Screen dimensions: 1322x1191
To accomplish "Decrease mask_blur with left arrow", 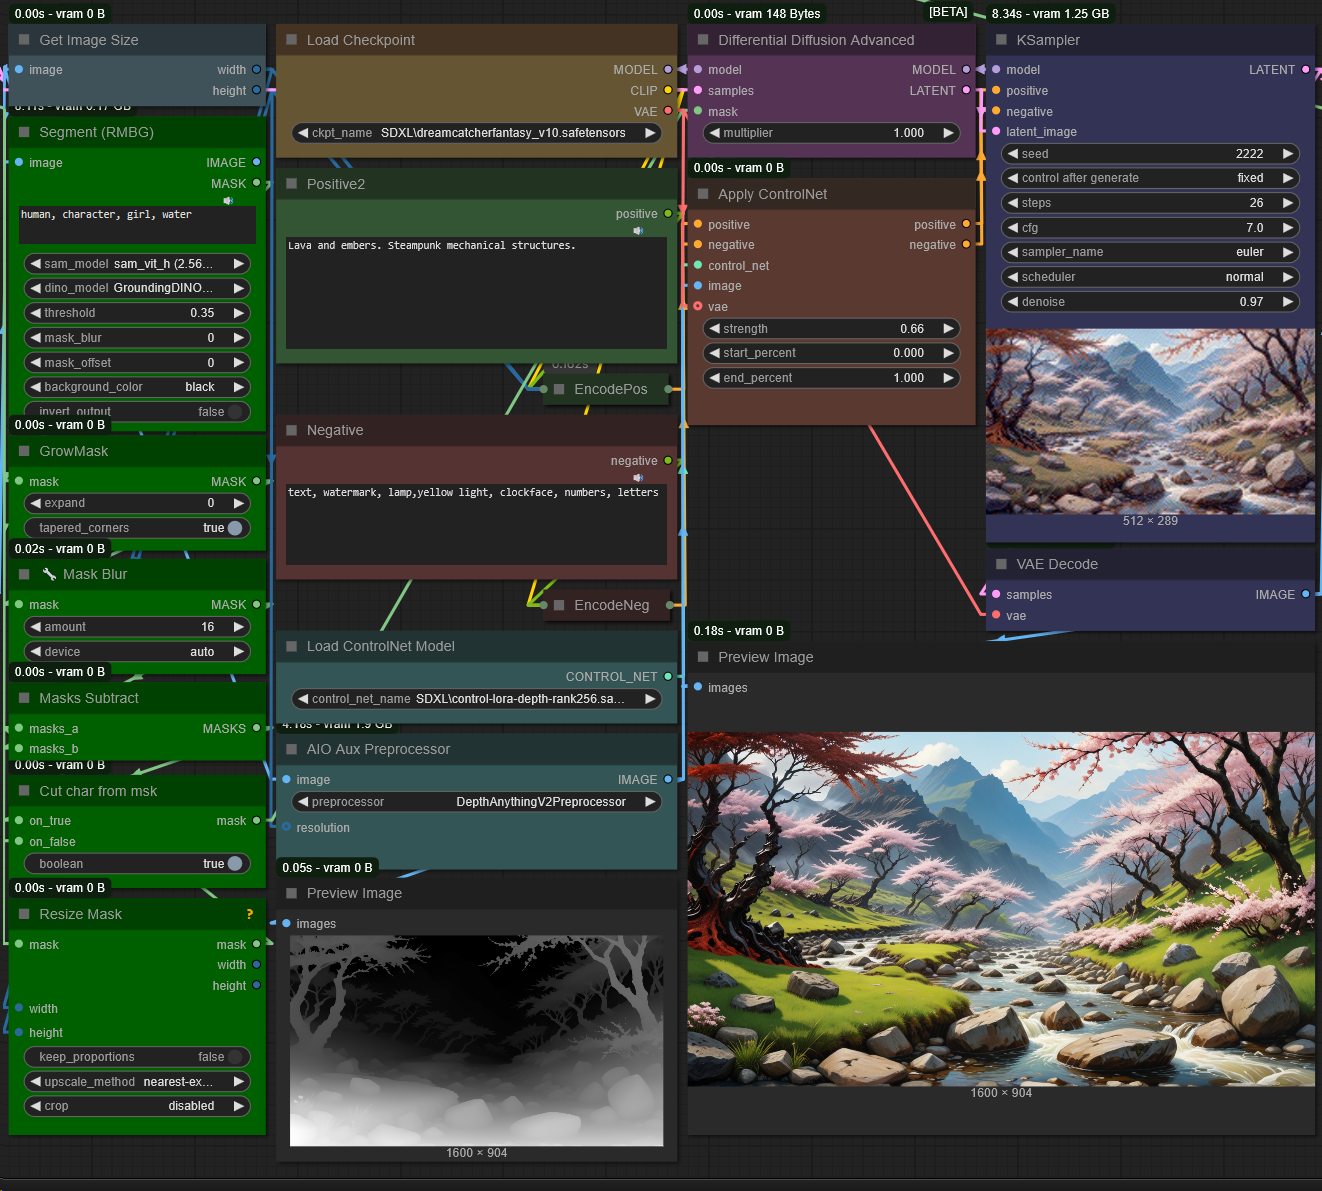I will click(36, 338).
